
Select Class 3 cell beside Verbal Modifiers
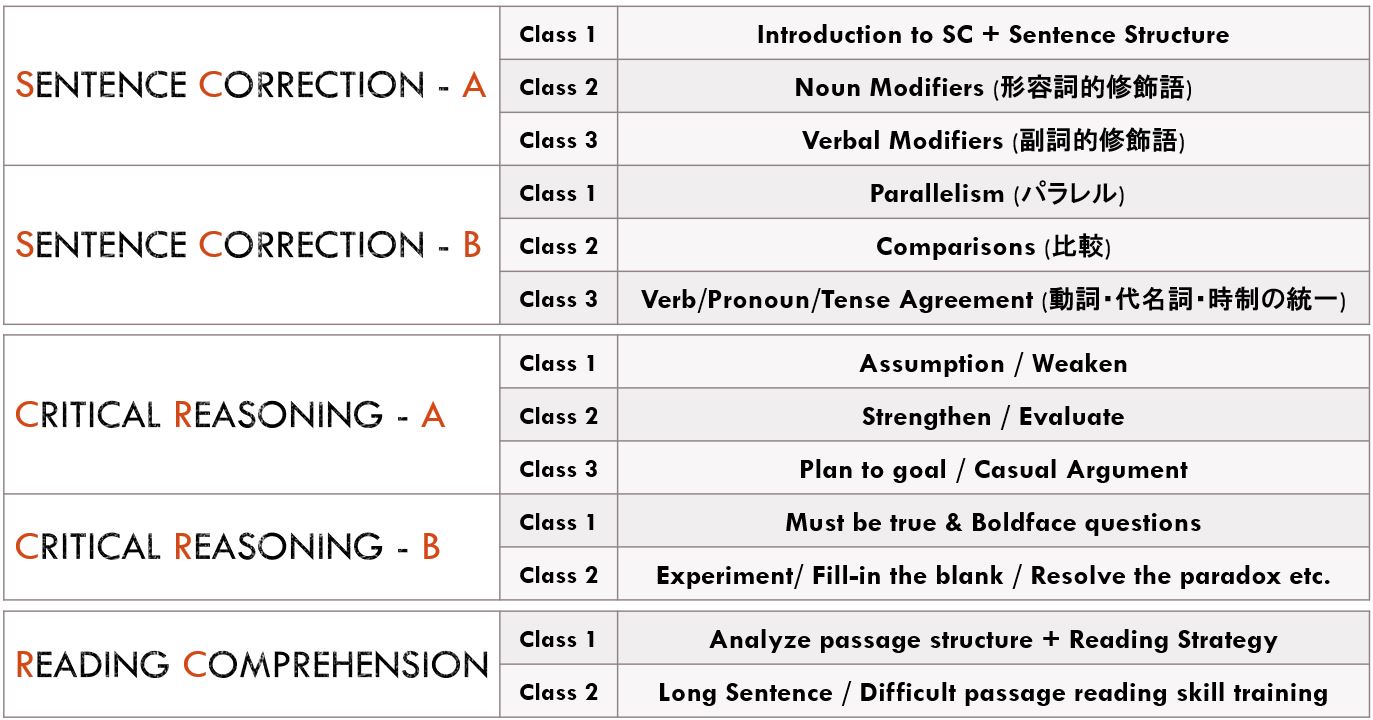pos(558,140)
